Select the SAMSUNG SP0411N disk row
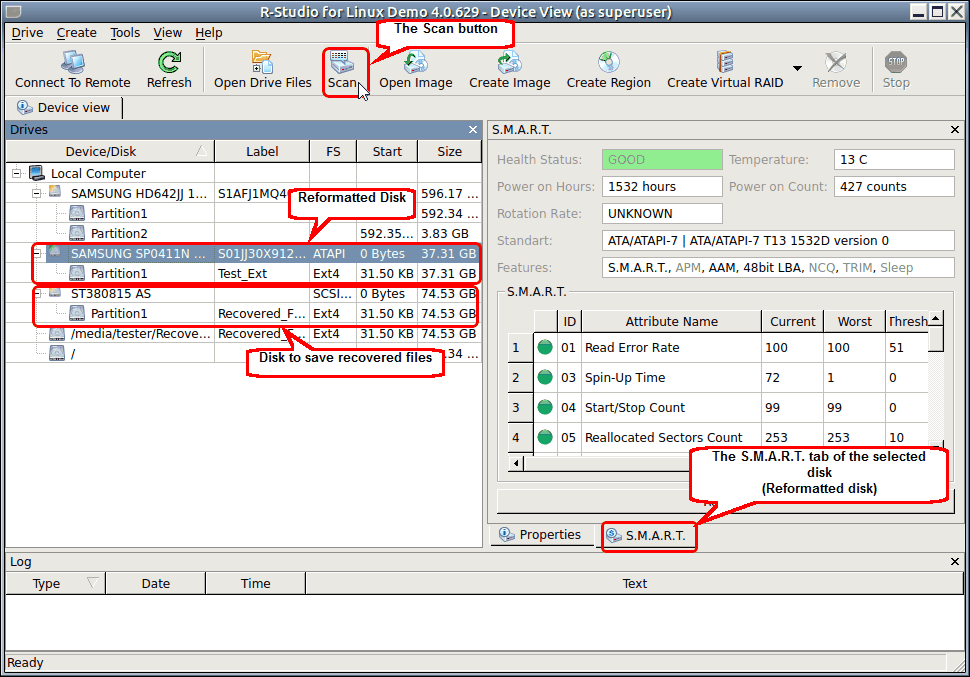This screenshot has height=677, width=970. [x=244, y=253]
